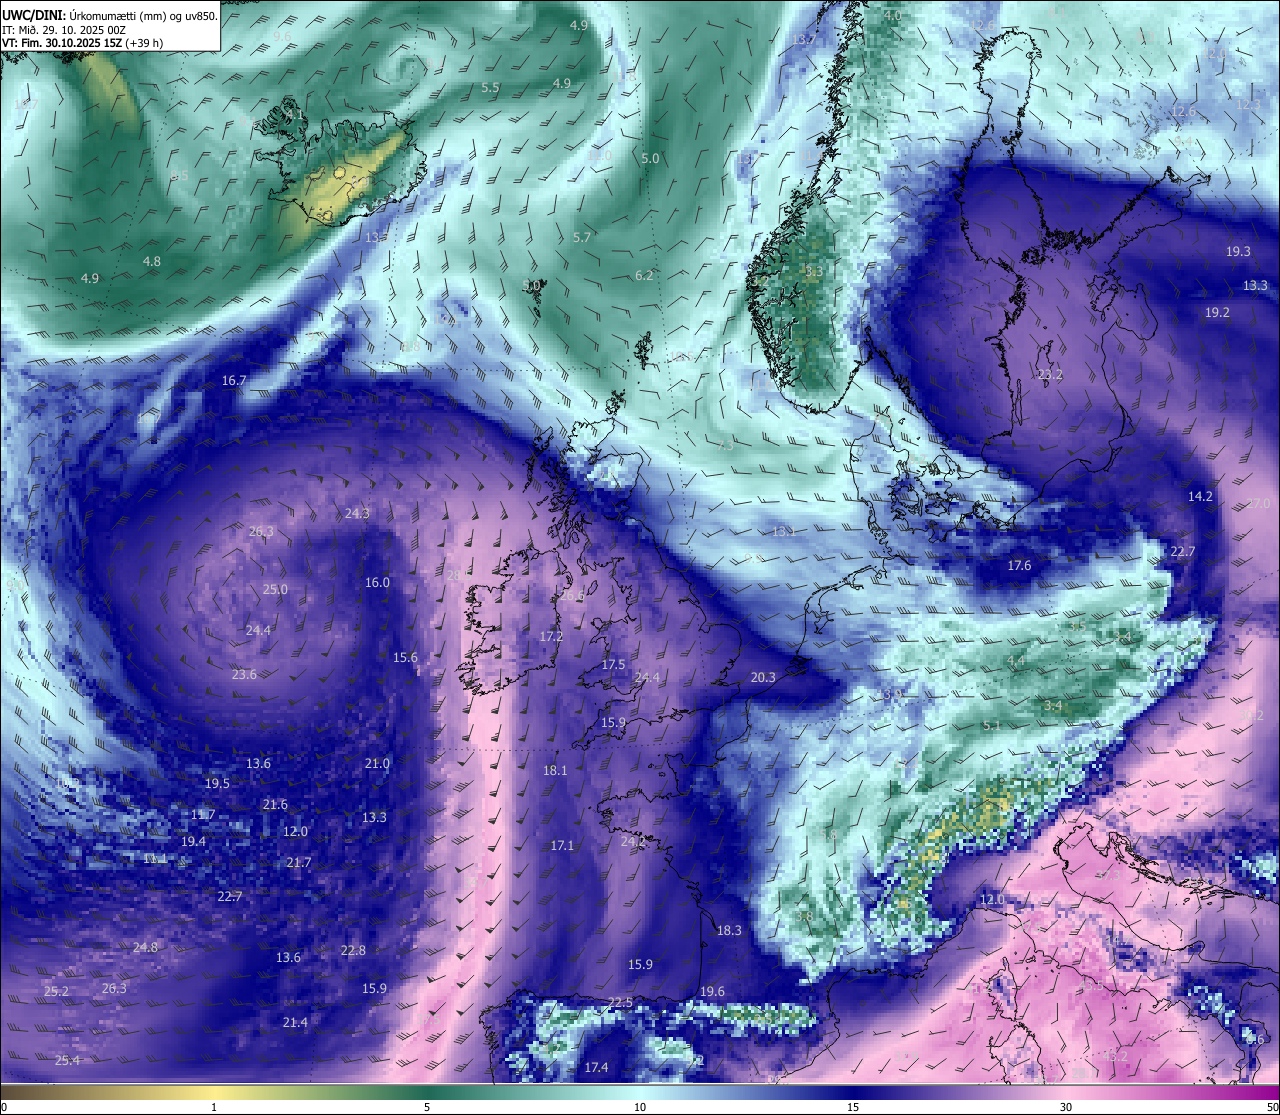Viewport: 1280px width, 1115px height.
Task: Click the 17.2 value over Ireland
Action: (x=551, y=636)
